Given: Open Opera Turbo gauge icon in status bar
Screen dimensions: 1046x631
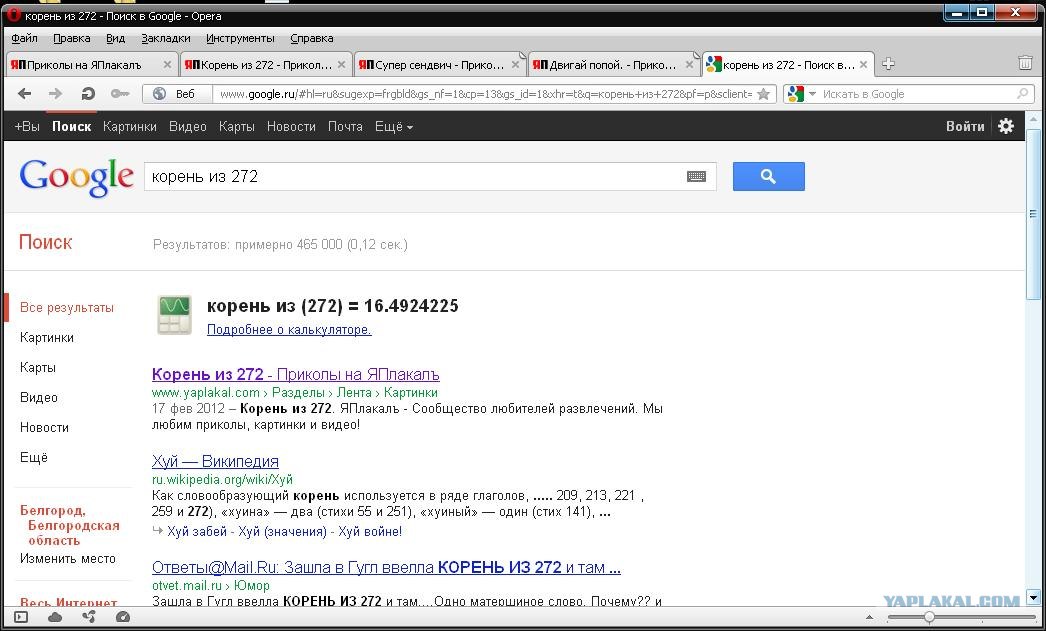Looking at the screenshot, I should pyautogui.click(x=123, y=617).
